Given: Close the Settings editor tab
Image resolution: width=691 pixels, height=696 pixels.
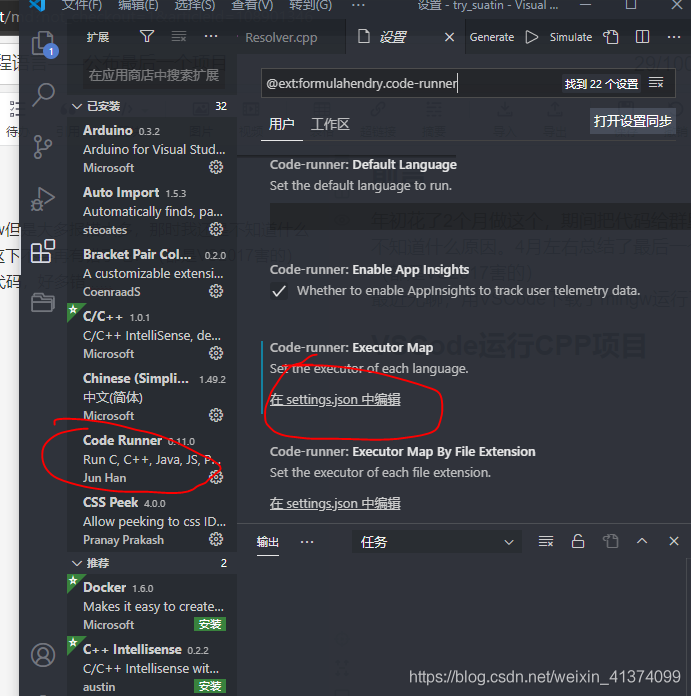Looking at the screenshot, I should coord(449,37).
